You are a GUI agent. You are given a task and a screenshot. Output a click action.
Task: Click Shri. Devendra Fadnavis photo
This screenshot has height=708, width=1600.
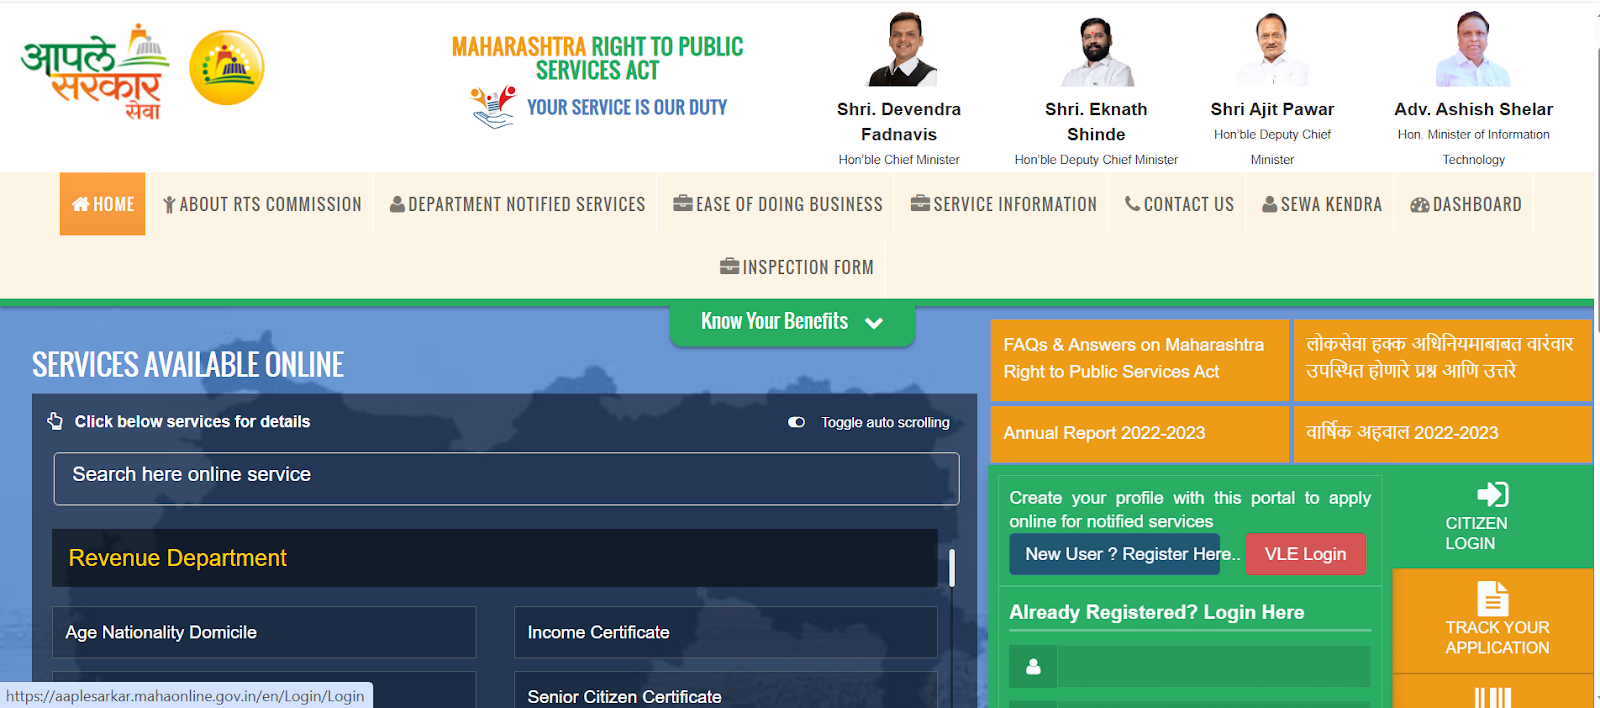(901, 50)
